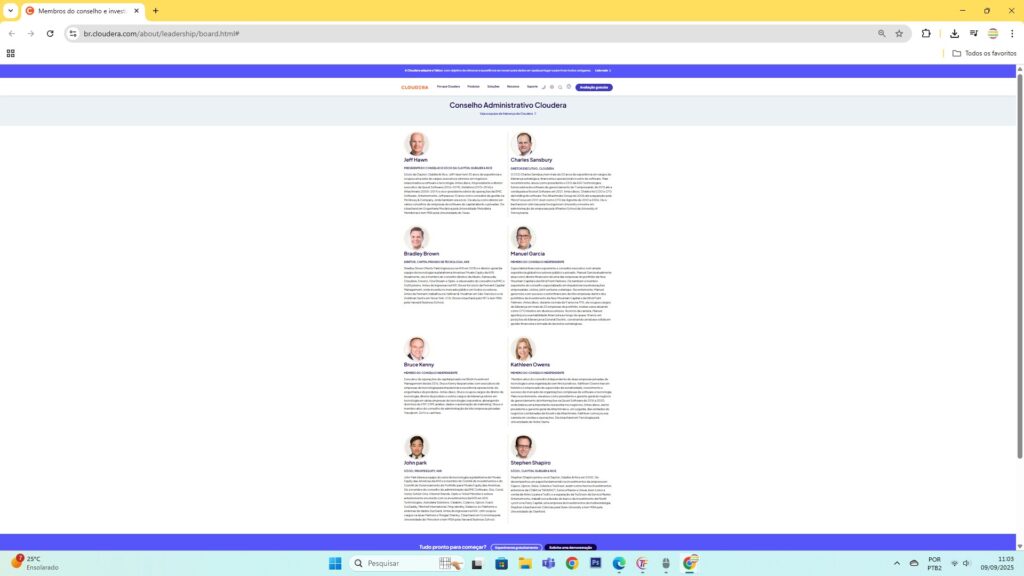The image size is (1024, 576).
Task: Open the media controls icon in the toolbar
Action: [973, 33]
